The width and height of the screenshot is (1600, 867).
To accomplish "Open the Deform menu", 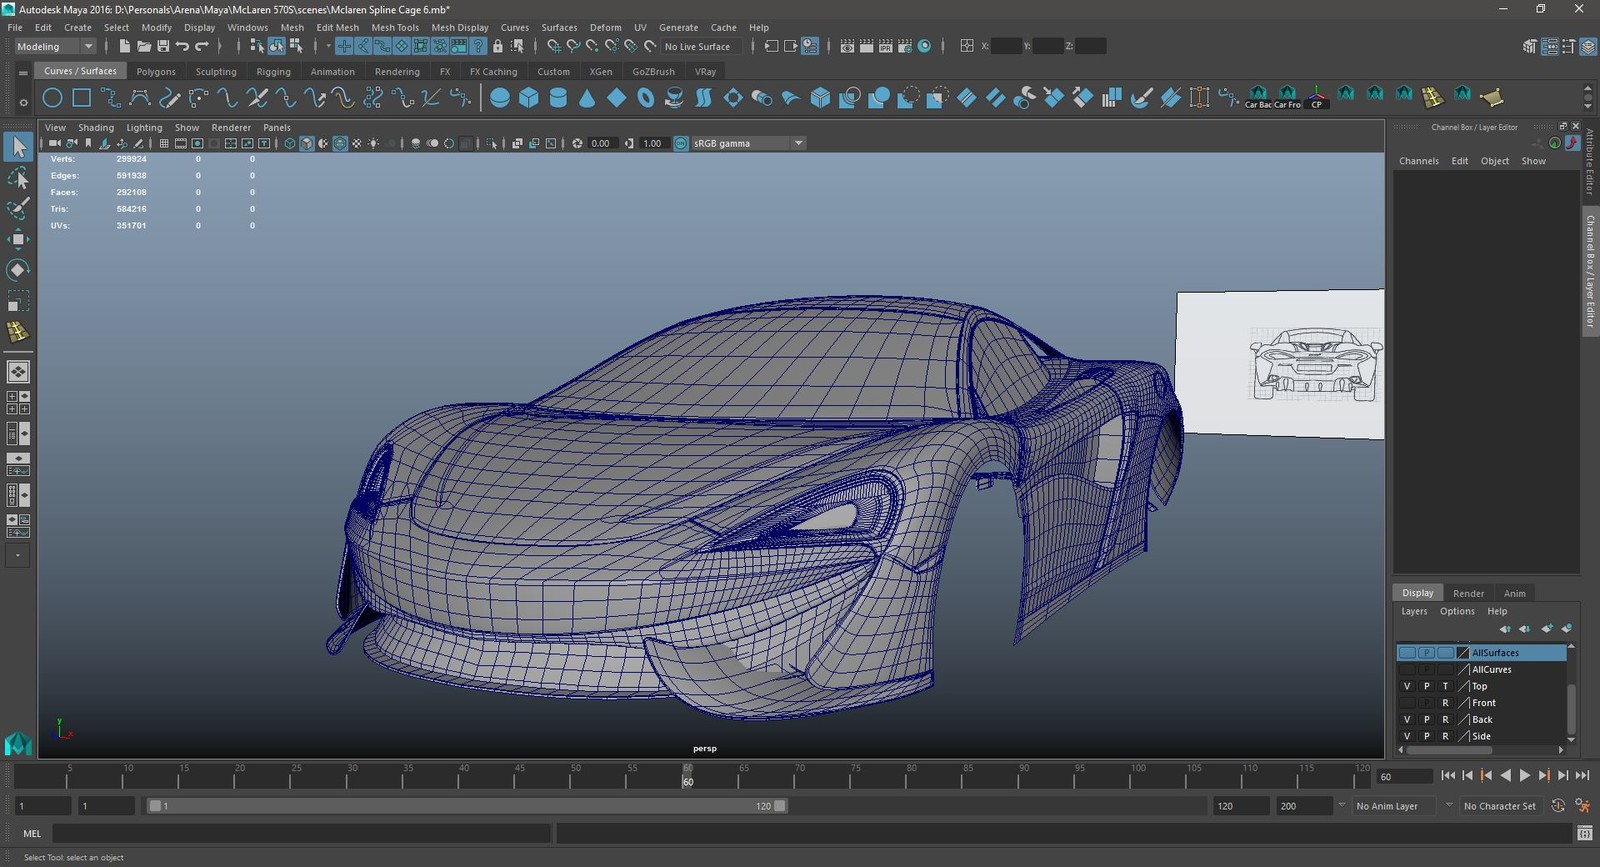I will [x=605, y=28].
